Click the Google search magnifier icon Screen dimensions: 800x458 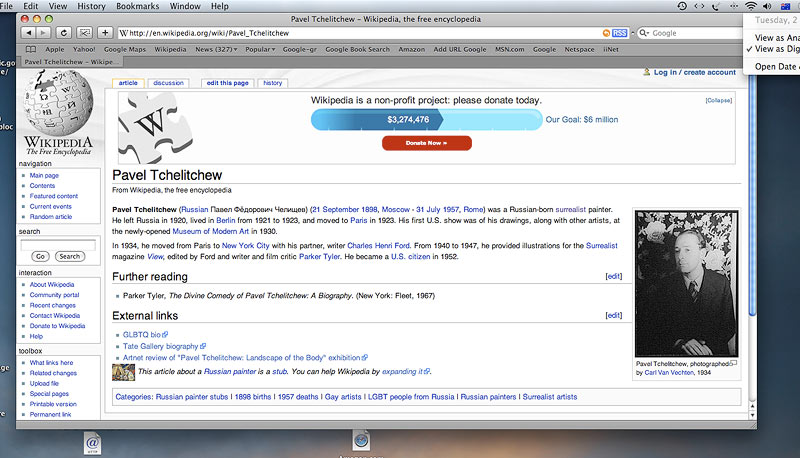644,33
